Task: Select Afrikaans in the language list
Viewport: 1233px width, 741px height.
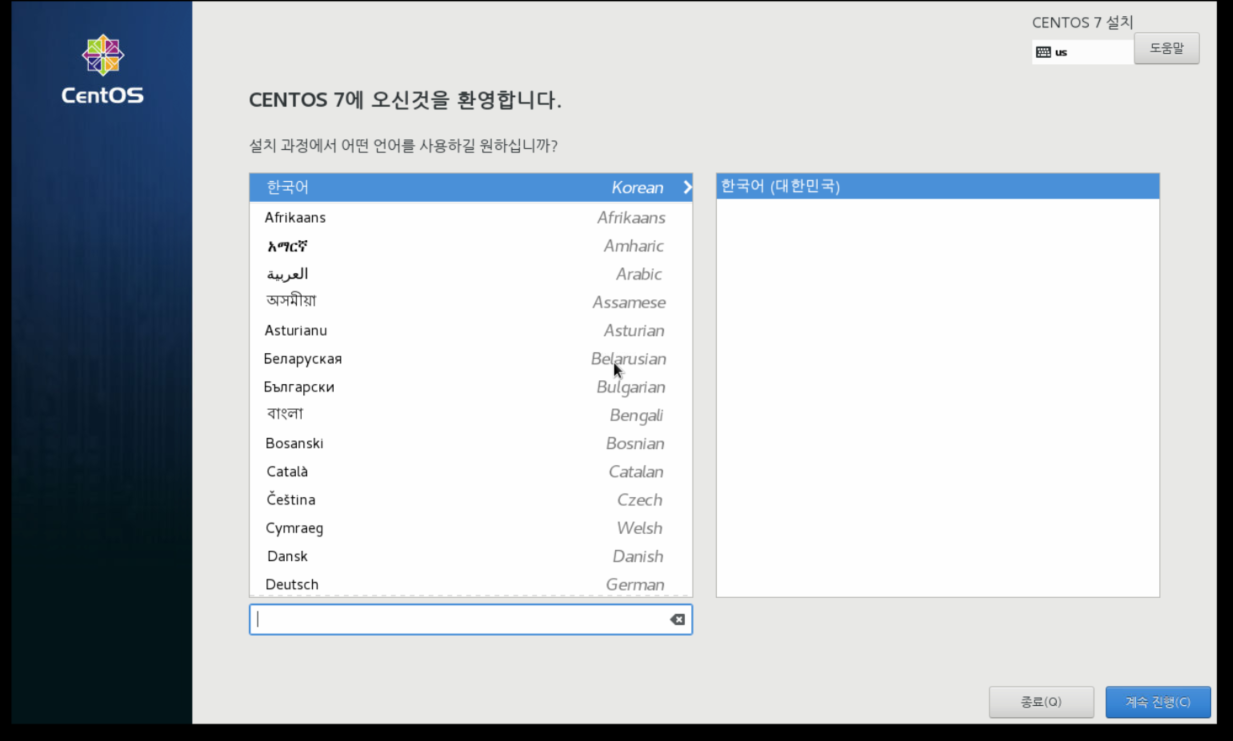Action: click(471, 217)
